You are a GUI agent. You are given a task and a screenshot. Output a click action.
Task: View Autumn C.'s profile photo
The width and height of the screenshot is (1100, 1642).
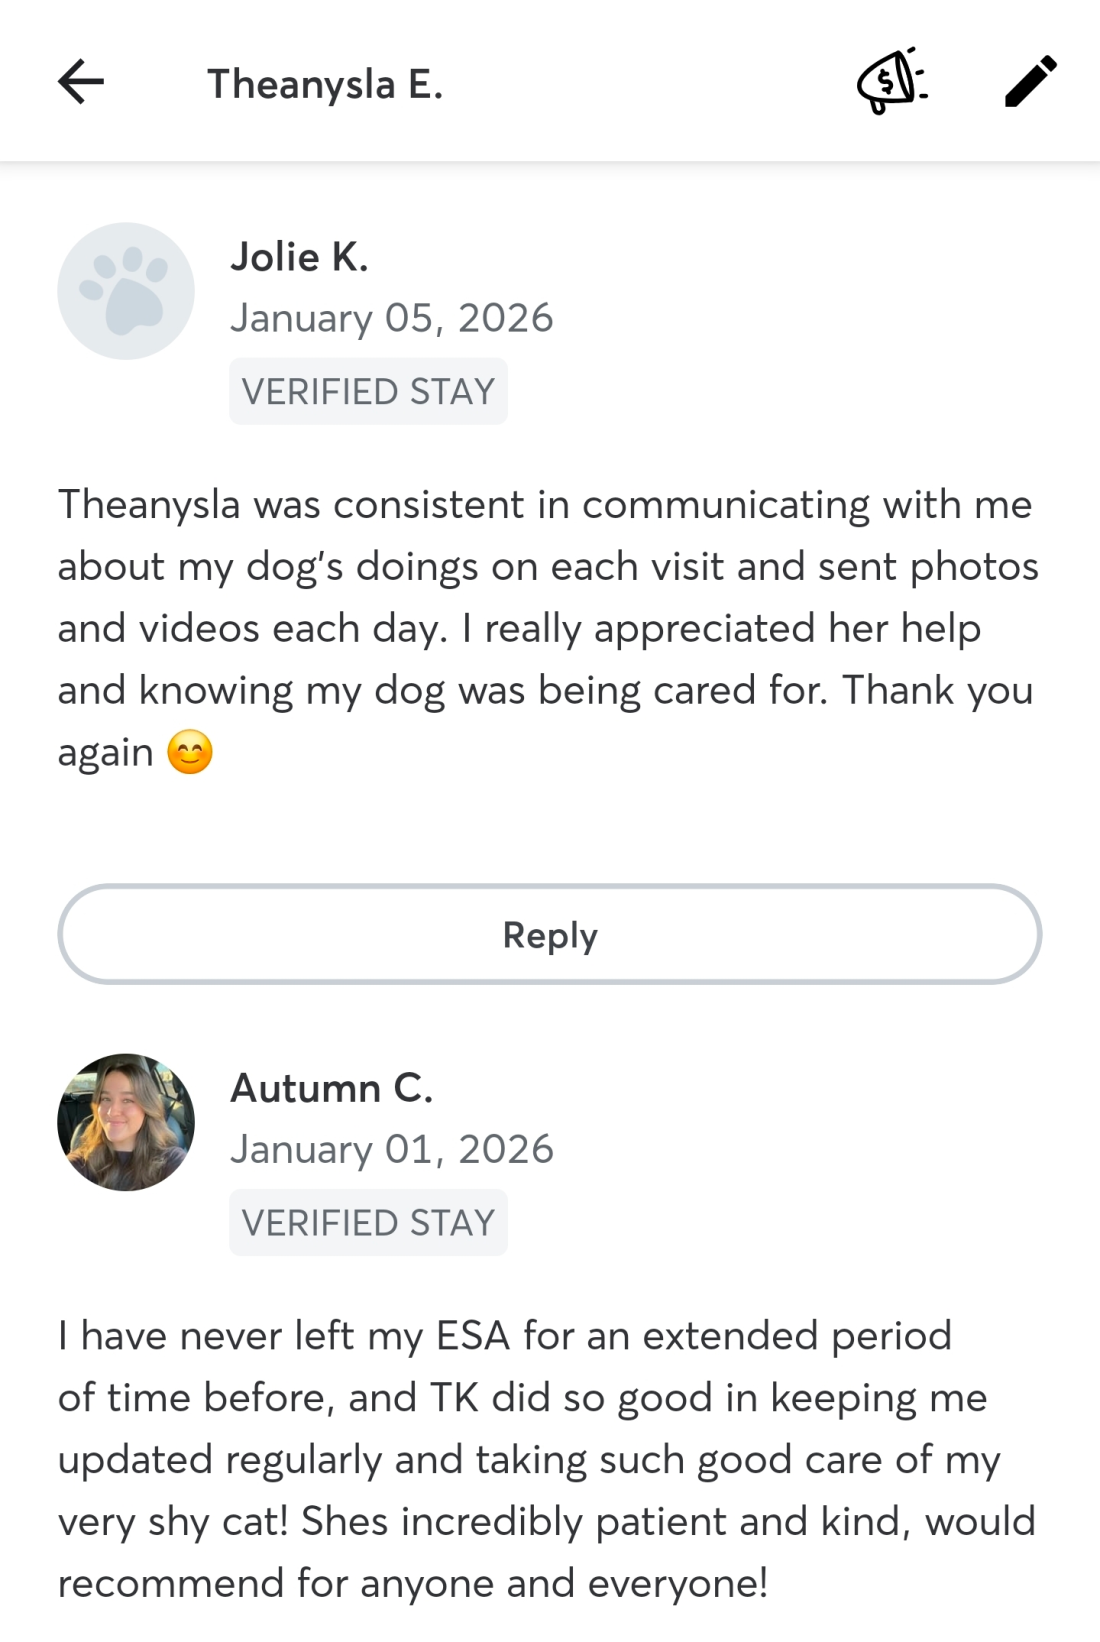coord(126,1122)
